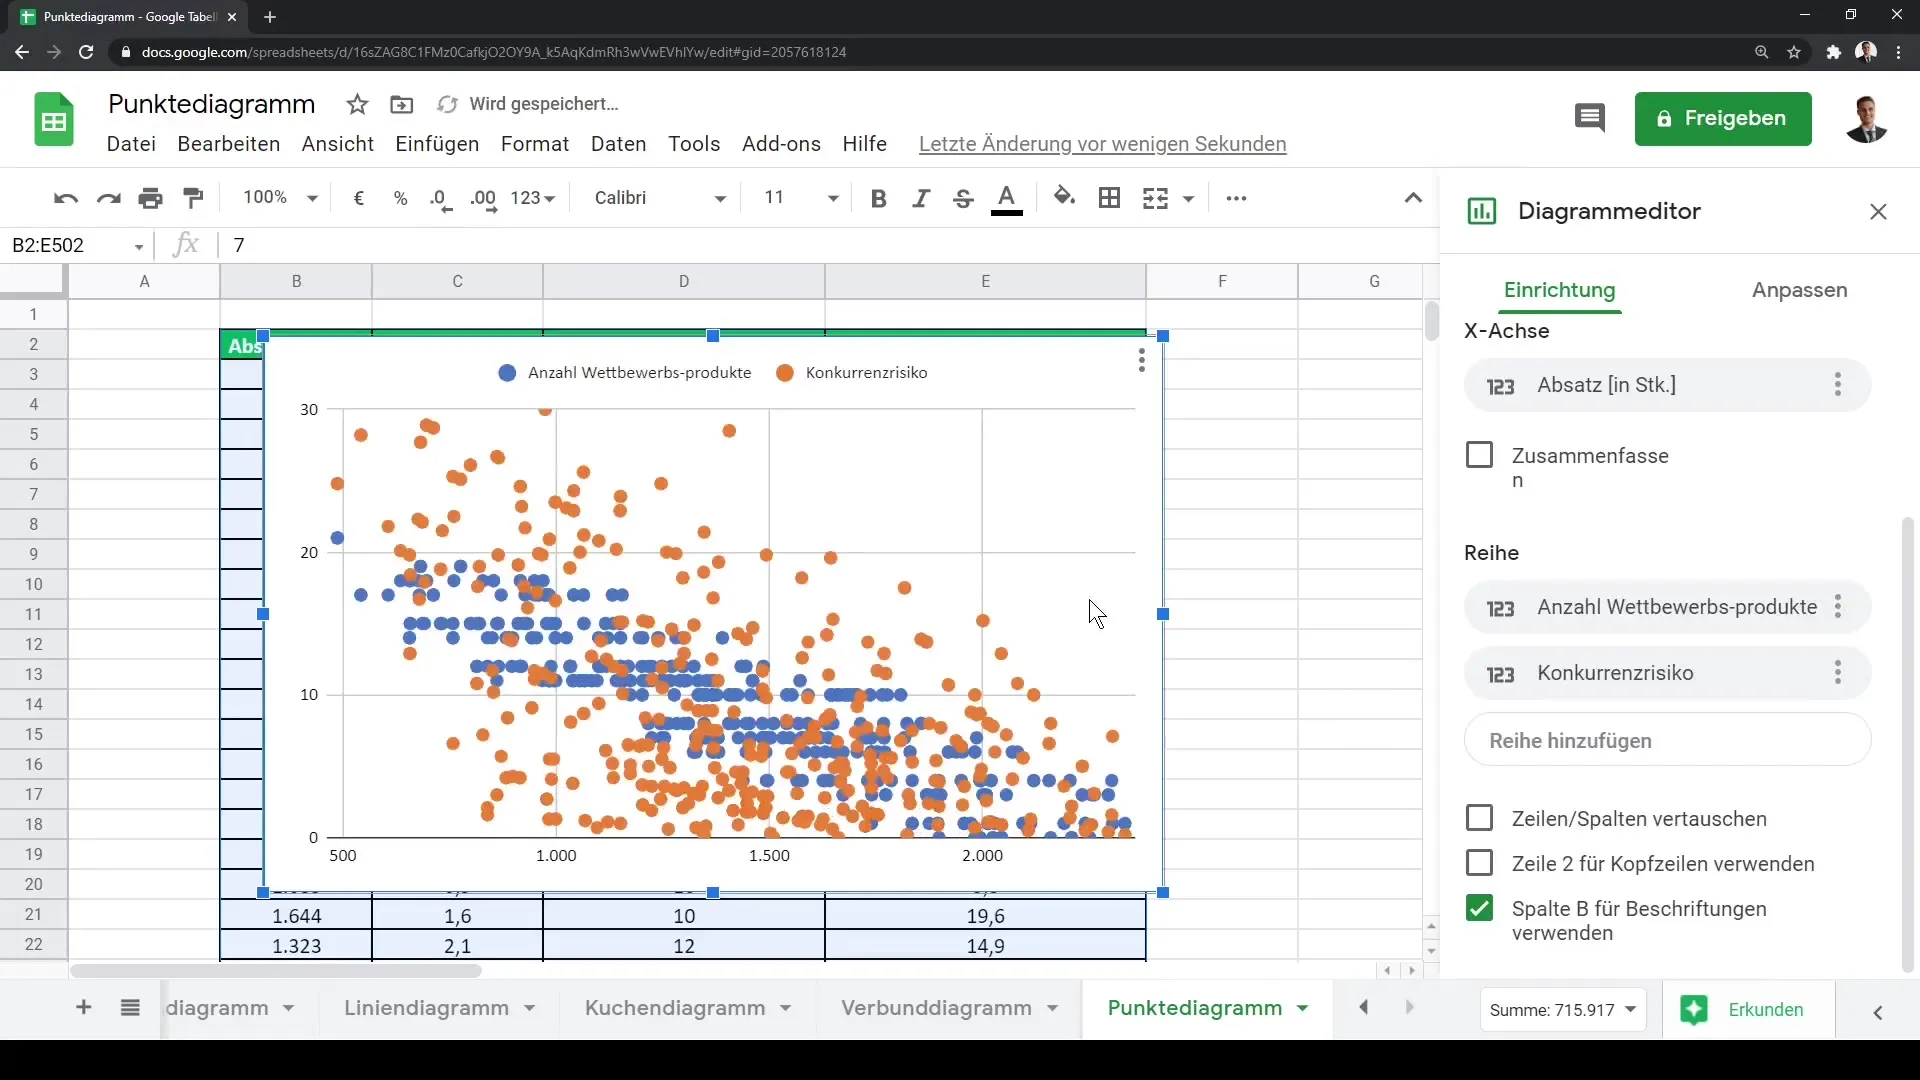This screenshot has height=1080, width=1920.
Task: Format as percent with % icon
Action: 401,198
